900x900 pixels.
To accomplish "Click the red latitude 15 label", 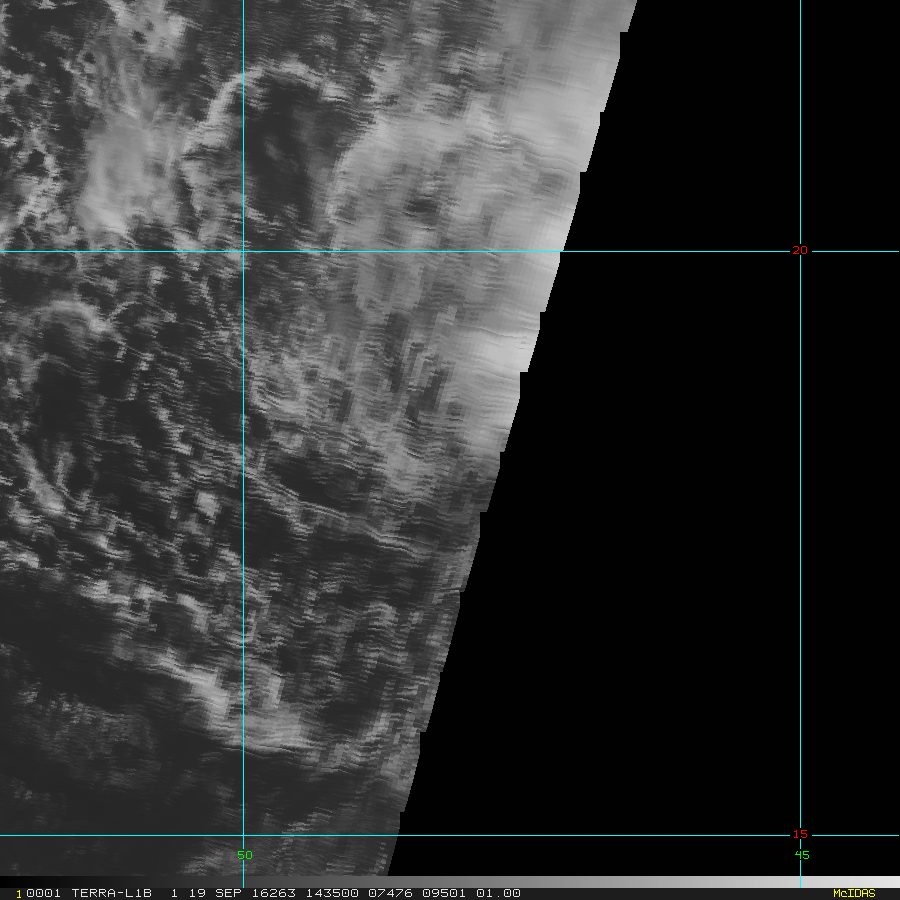I will (799, 834).
